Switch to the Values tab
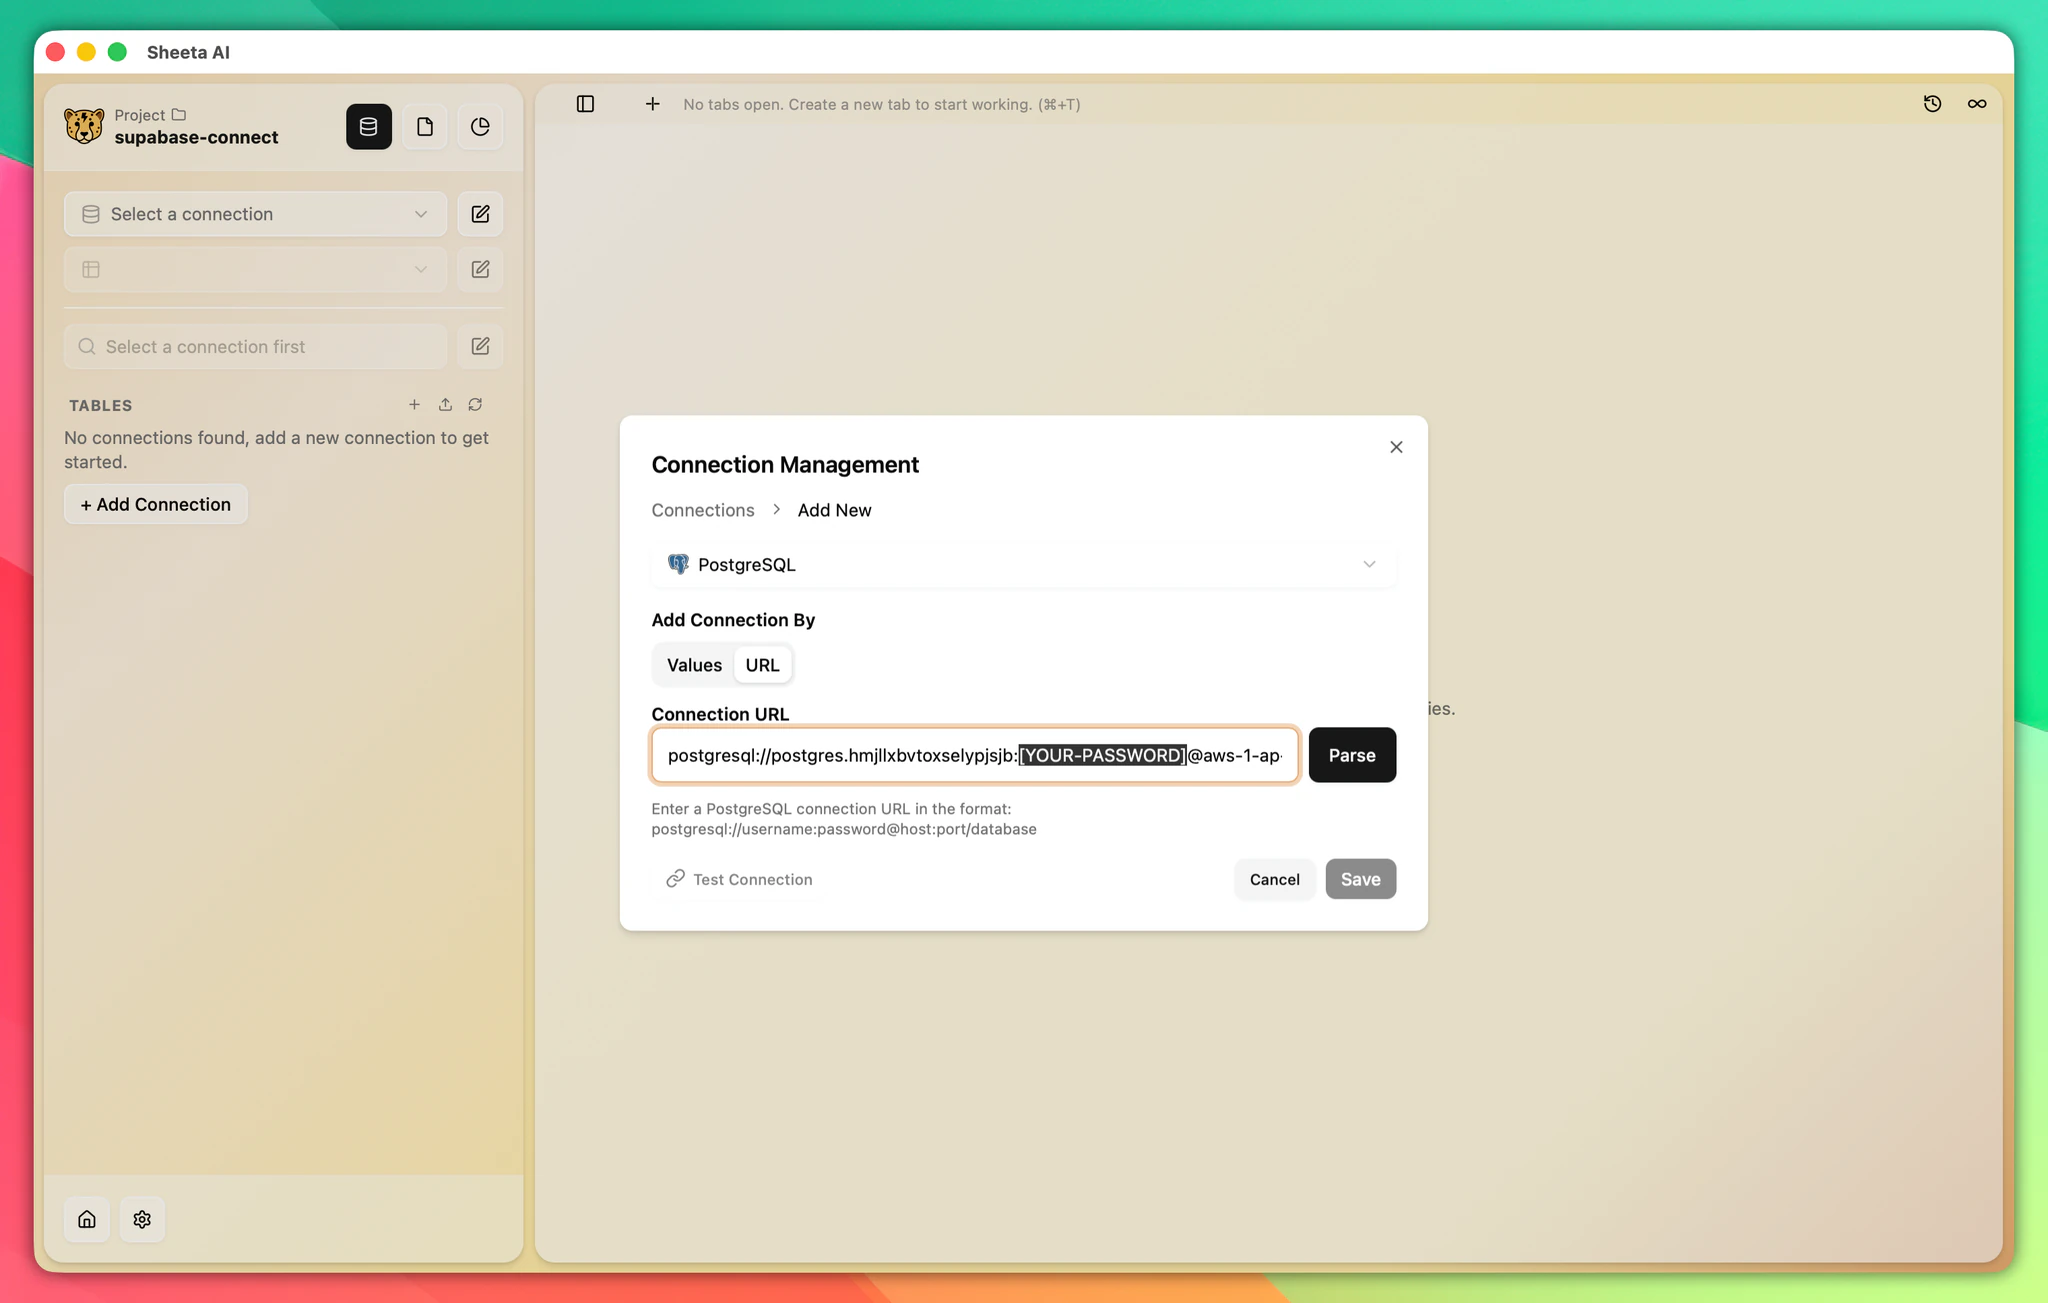 694,665
